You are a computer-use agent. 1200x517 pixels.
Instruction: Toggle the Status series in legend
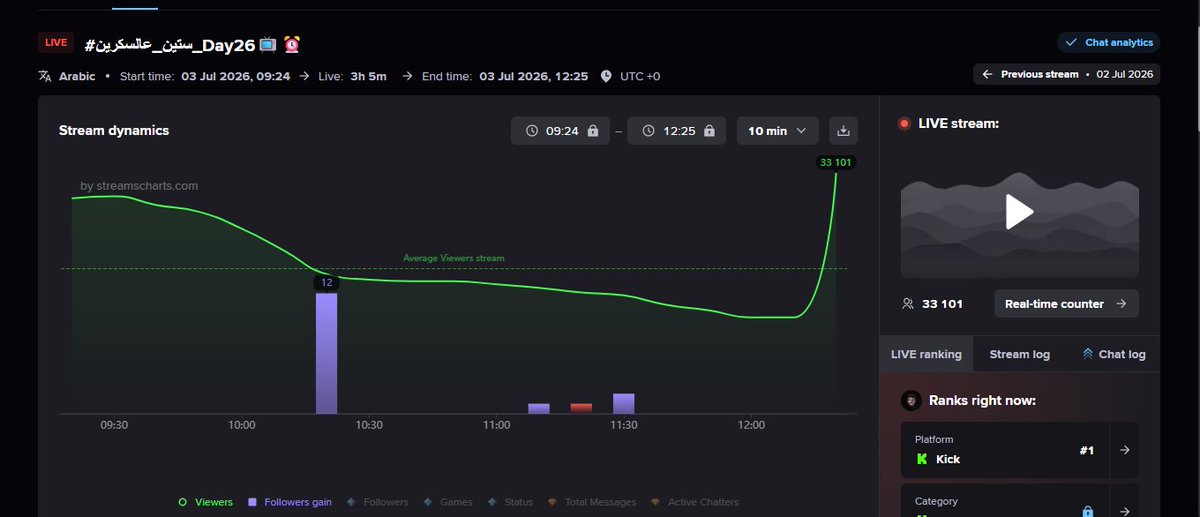[x=510, y=502]
